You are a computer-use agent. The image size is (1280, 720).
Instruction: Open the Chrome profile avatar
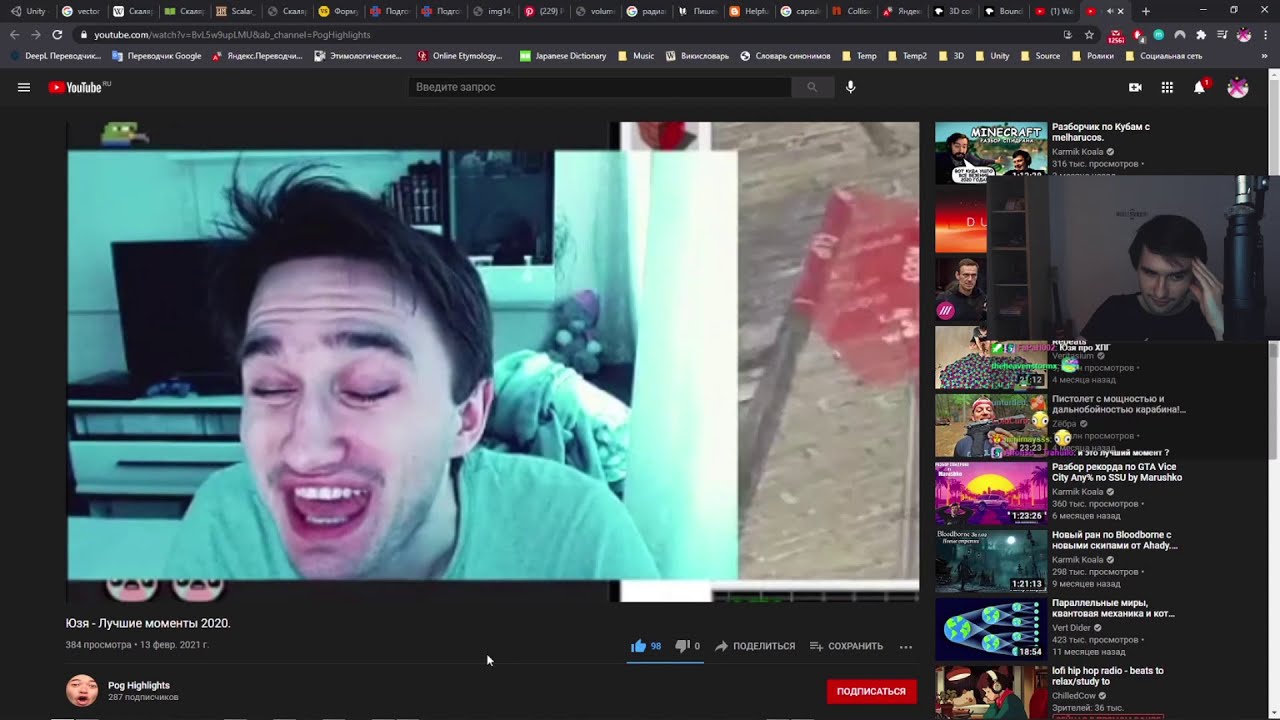pyautogui.click(x=1244, y=34)
